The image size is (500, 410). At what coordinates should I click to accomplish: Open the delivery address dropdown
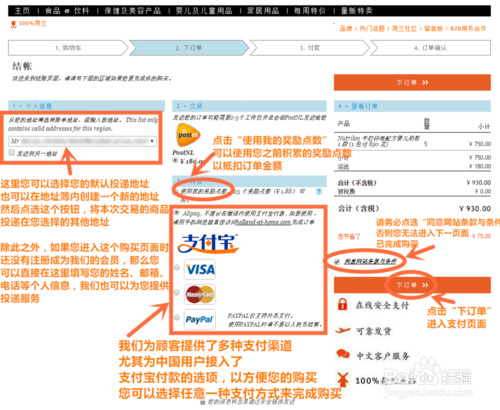pyautogui.click(x=82, y=141)
